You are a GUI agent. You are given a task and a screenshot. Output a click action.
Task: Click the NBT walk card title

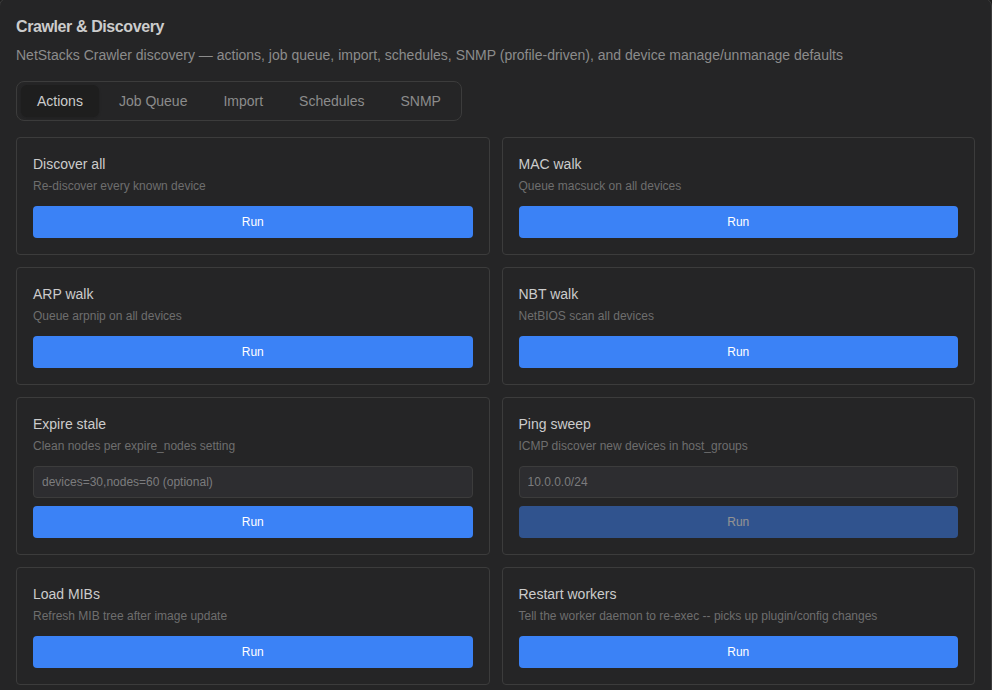point(548,294)
